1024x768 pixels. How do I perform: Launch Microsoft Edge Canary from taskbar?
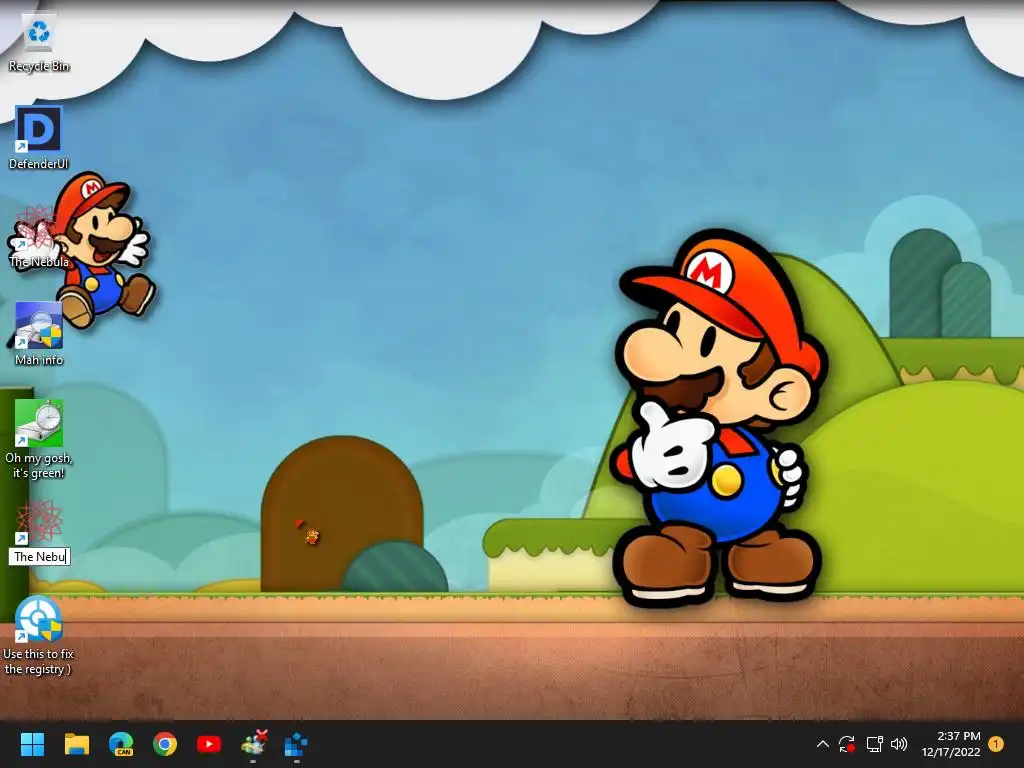(121, 744)
